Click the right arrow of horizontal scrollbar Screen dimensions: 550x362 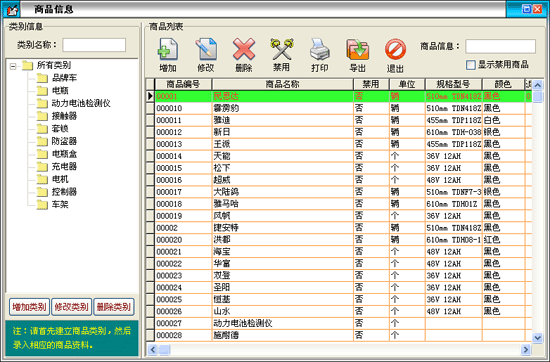click(525, 349)
